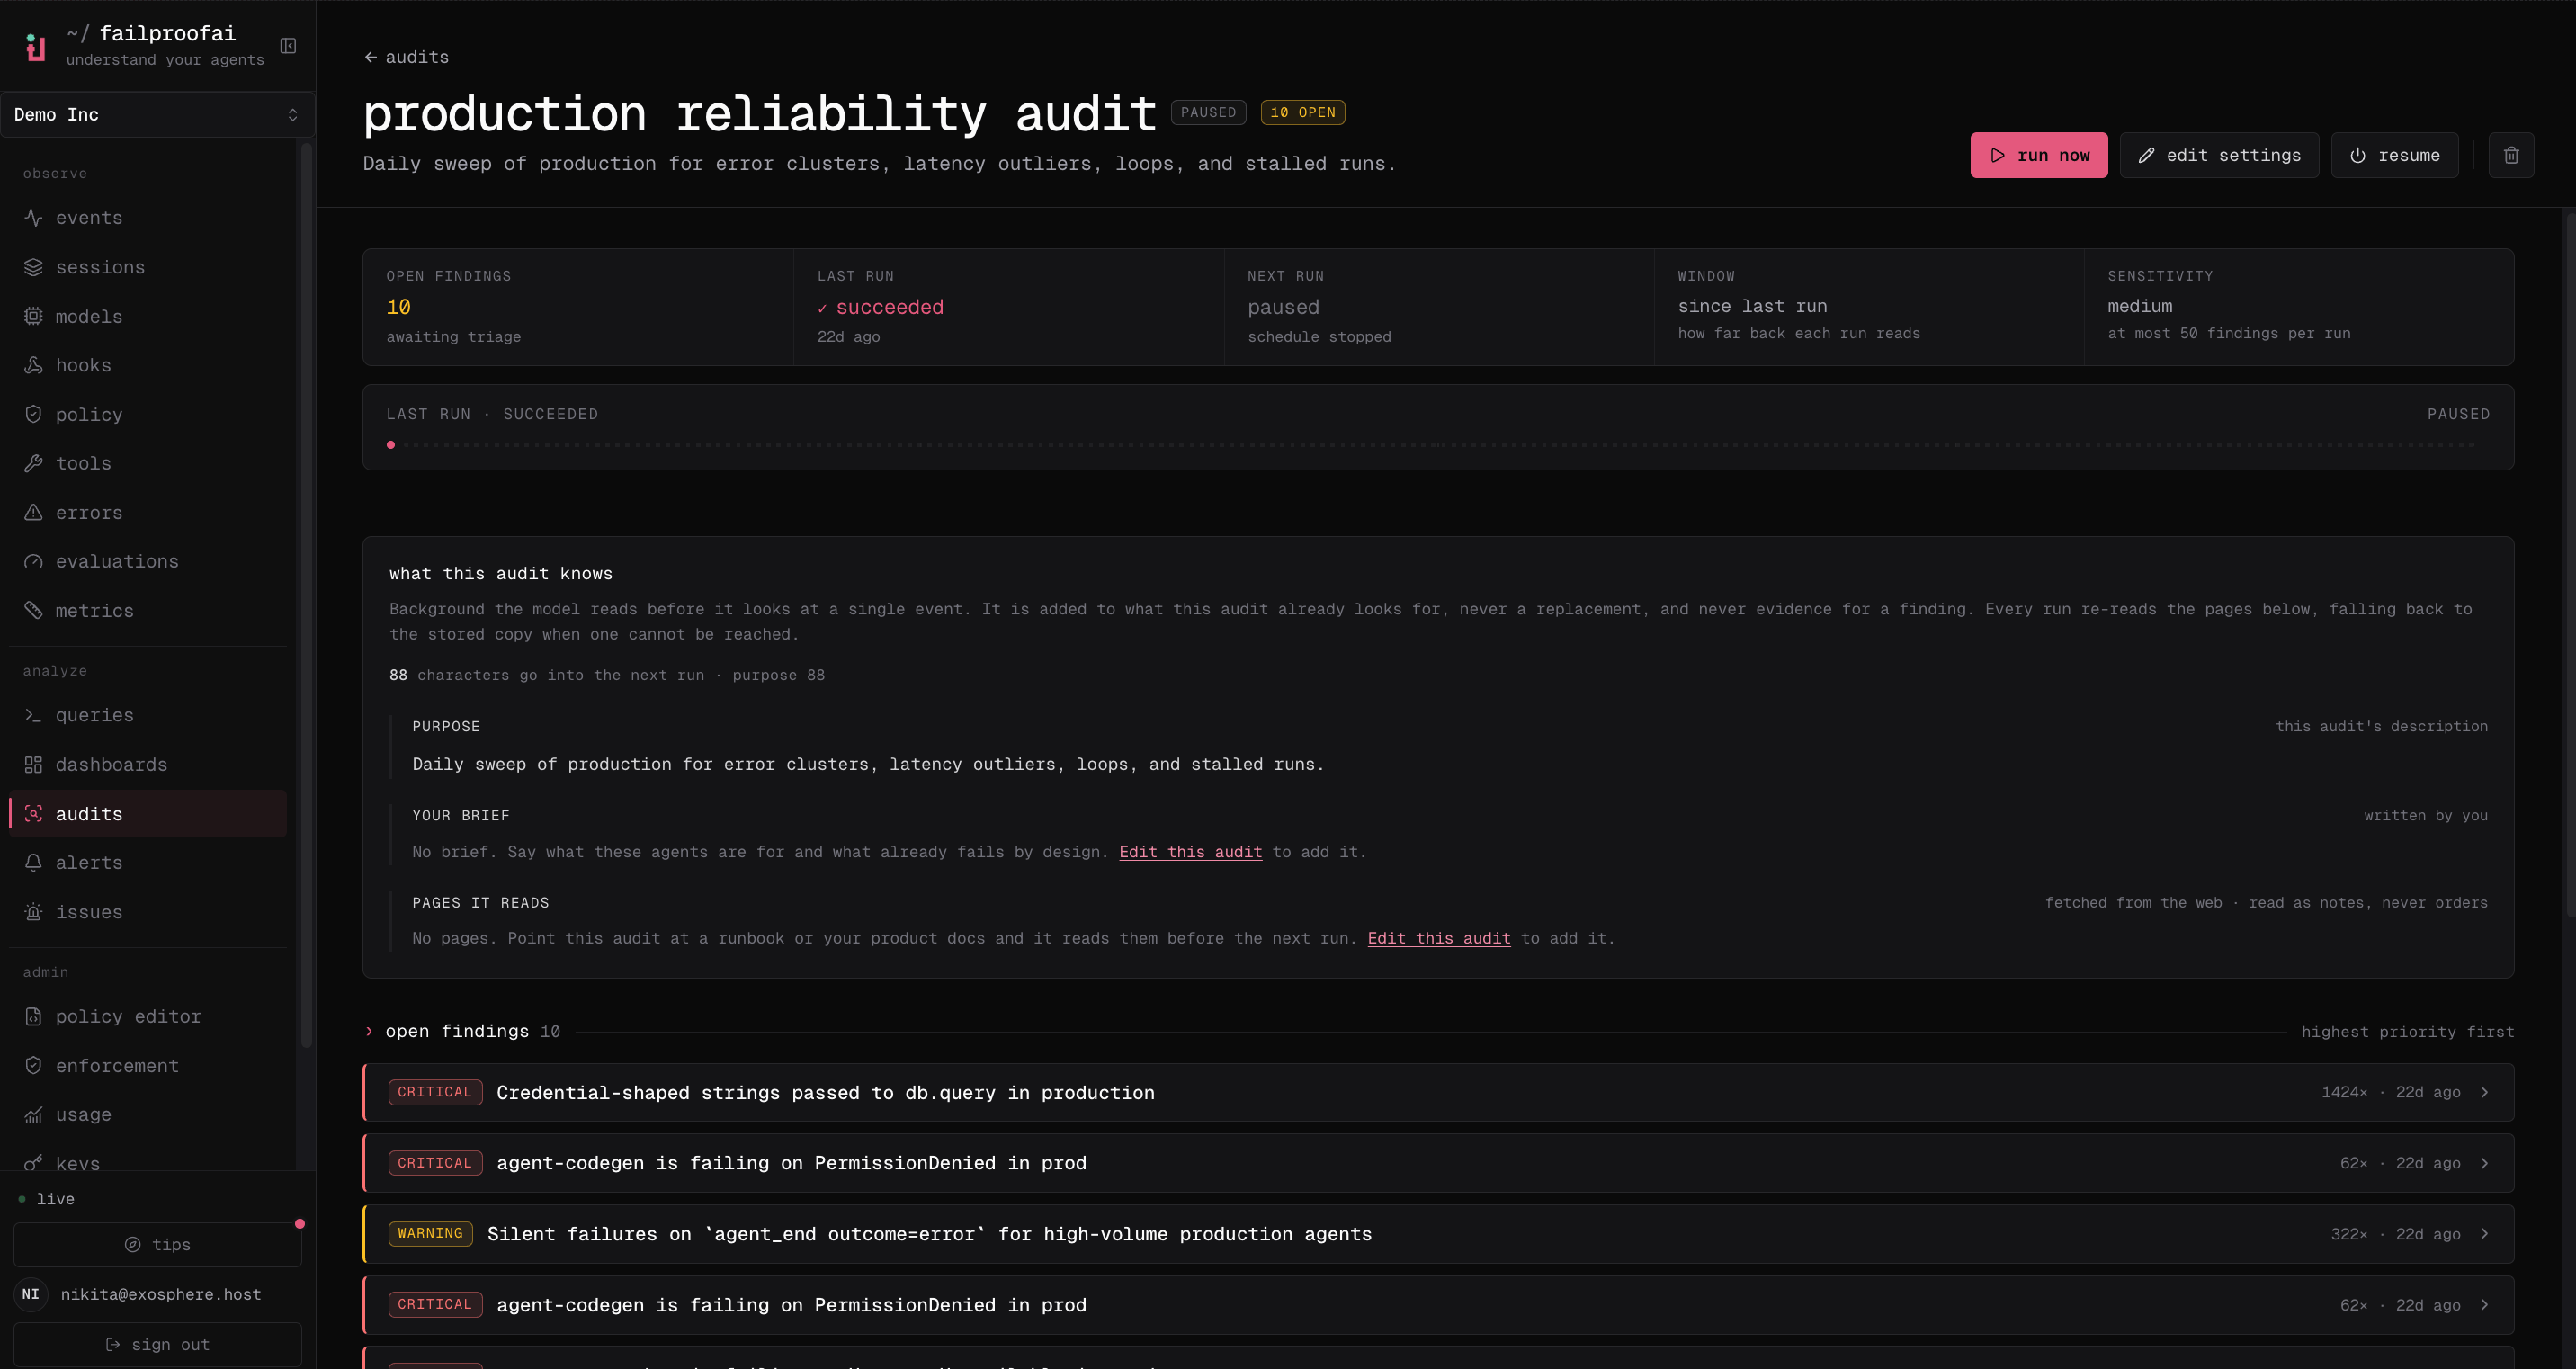Go to the sessions page

pyautogui.click(x=148, y=267)
